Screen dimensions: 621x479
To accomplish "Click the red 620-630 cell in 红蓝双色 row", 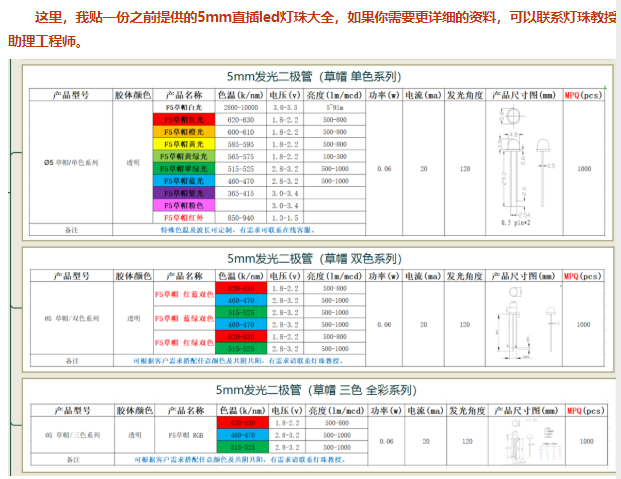I will tap(241, 288).
